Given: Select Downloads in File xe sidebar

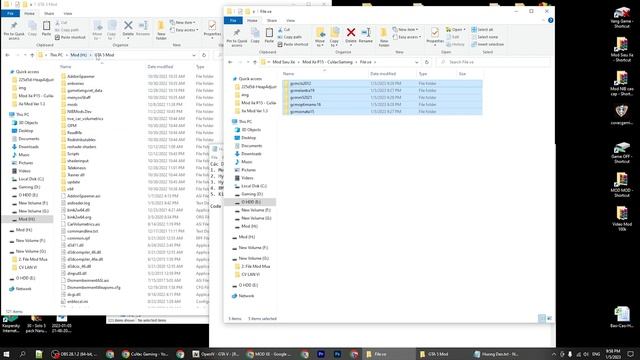Looking at the screenshot, I should click(x=251, y=154).
